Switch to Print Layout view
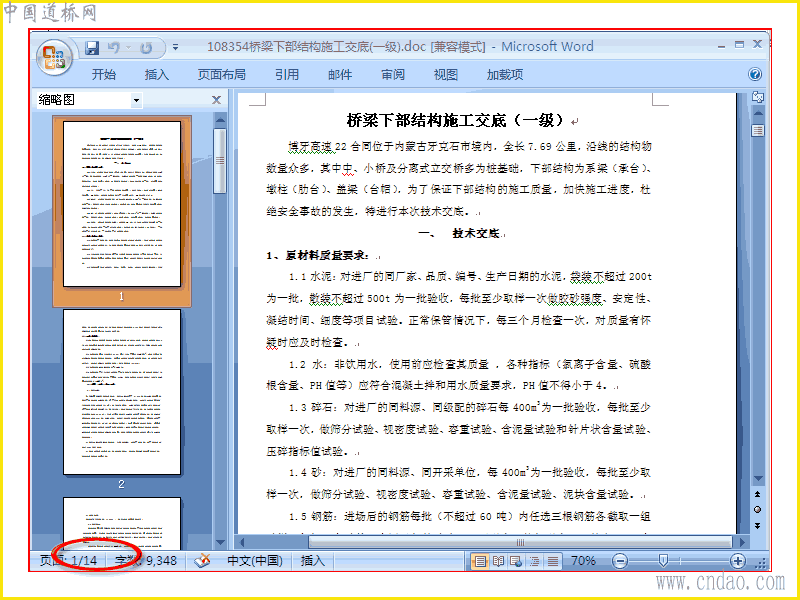The width and height of the screenshot is (800, 600). 480,561
